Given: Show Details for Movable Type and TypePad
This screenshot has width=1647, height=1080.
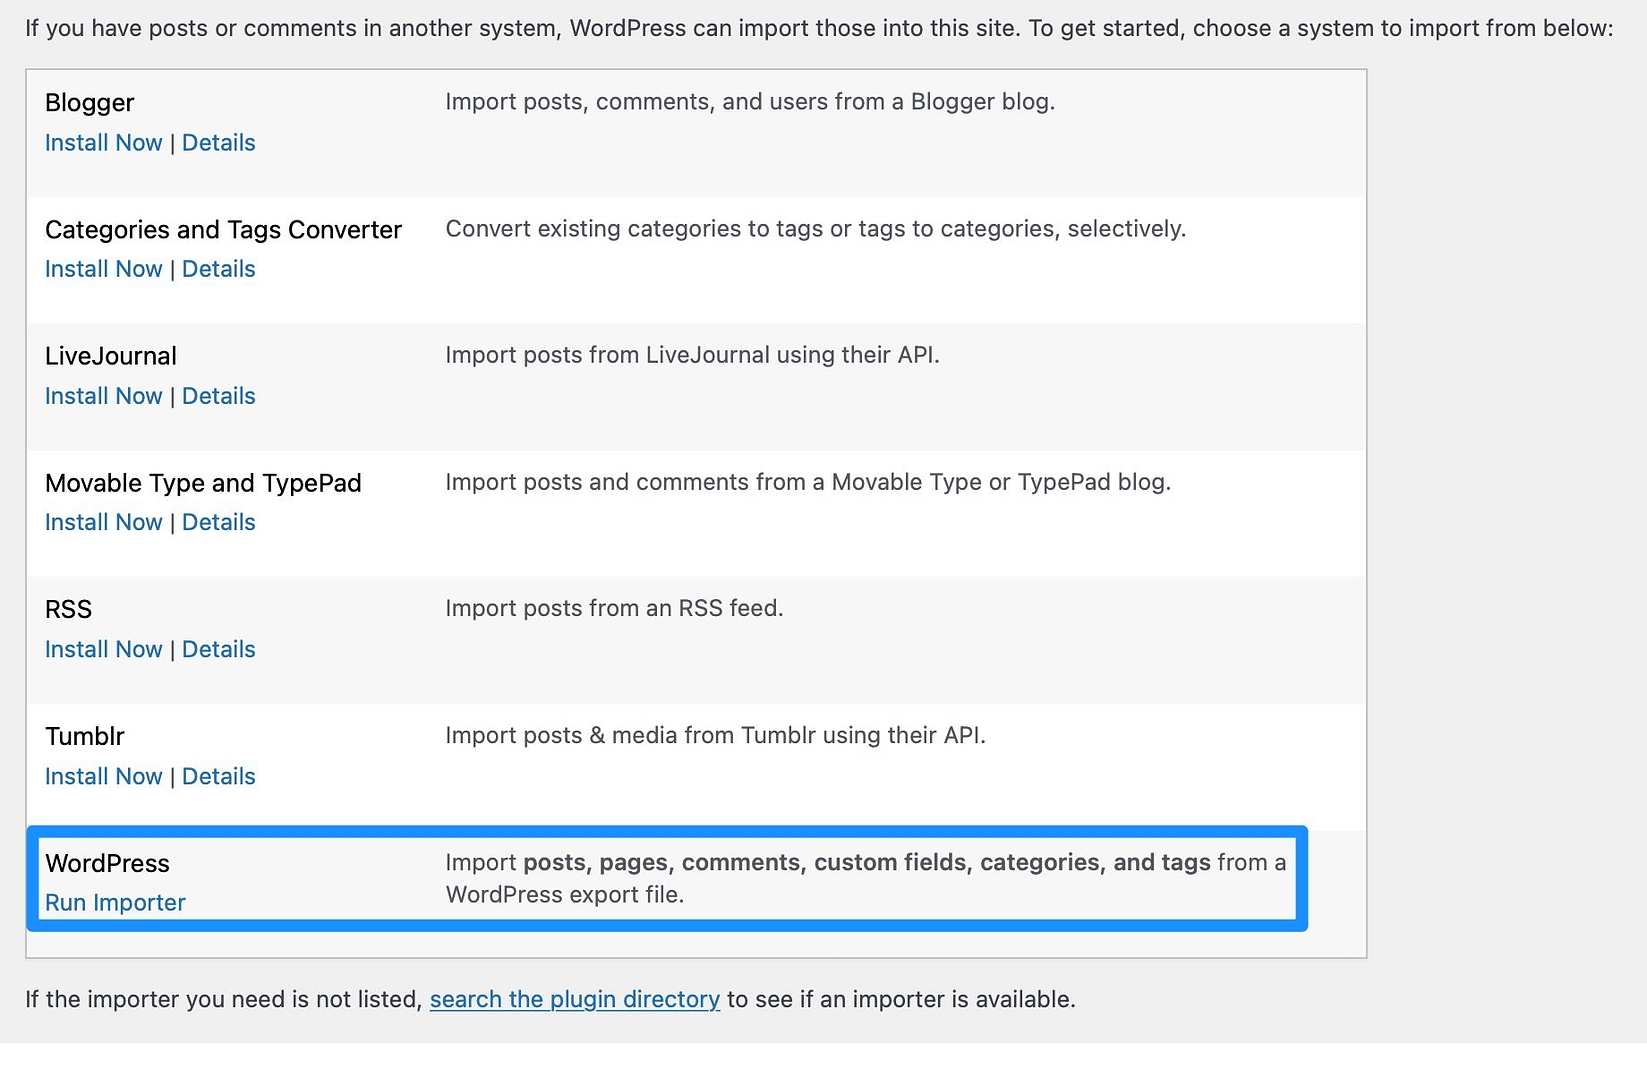Looking at the screenshot, I should (x=218, y=522).
